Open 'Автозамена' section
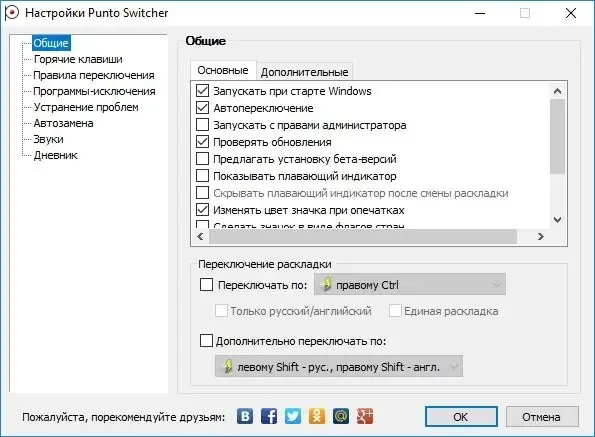The height and width of the screenshot is (437, 595). [63, 123]
